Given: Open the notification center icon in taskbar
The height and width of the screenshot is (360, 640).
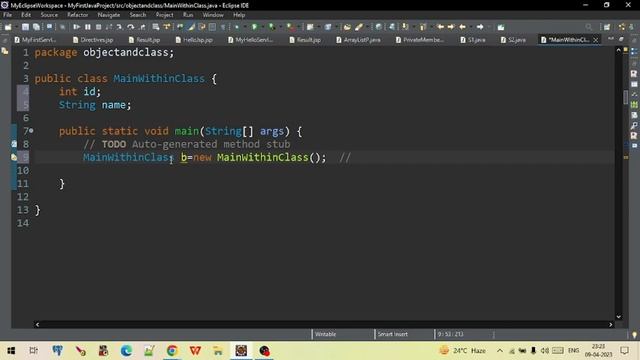Looking at the screenshot, I should tap(624, 351).
